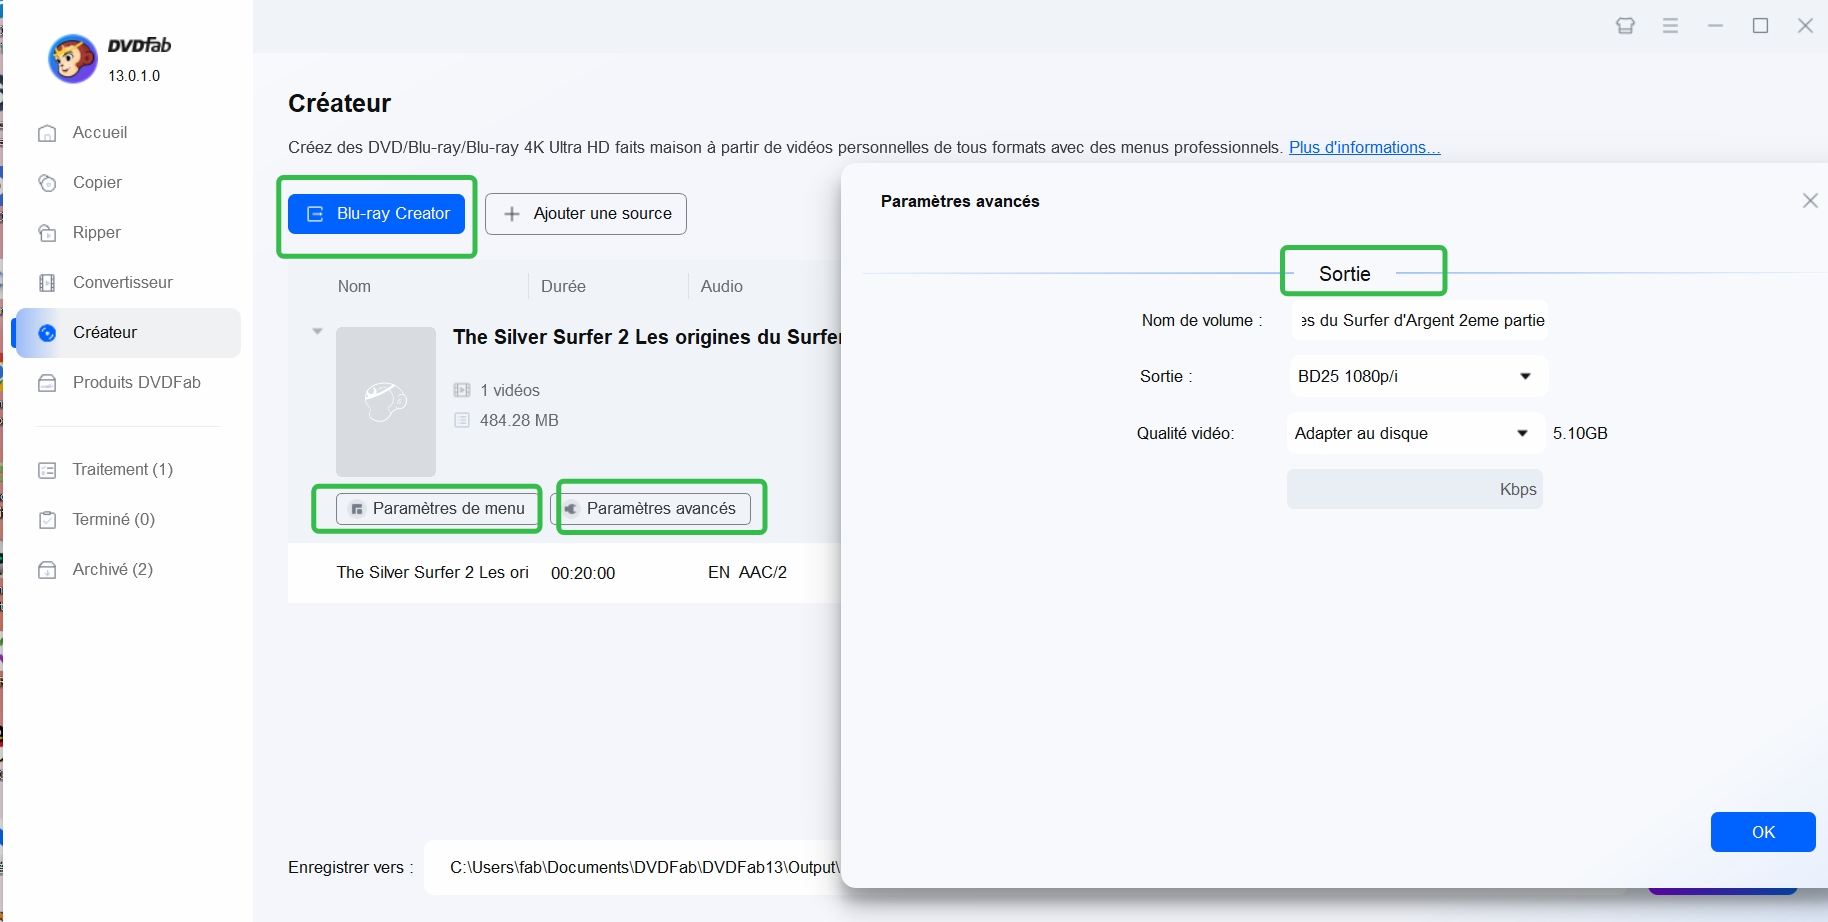Open the skin/theme shirt icon
The height and width of the screenshot is (922, 1828).
point(1626,26)
